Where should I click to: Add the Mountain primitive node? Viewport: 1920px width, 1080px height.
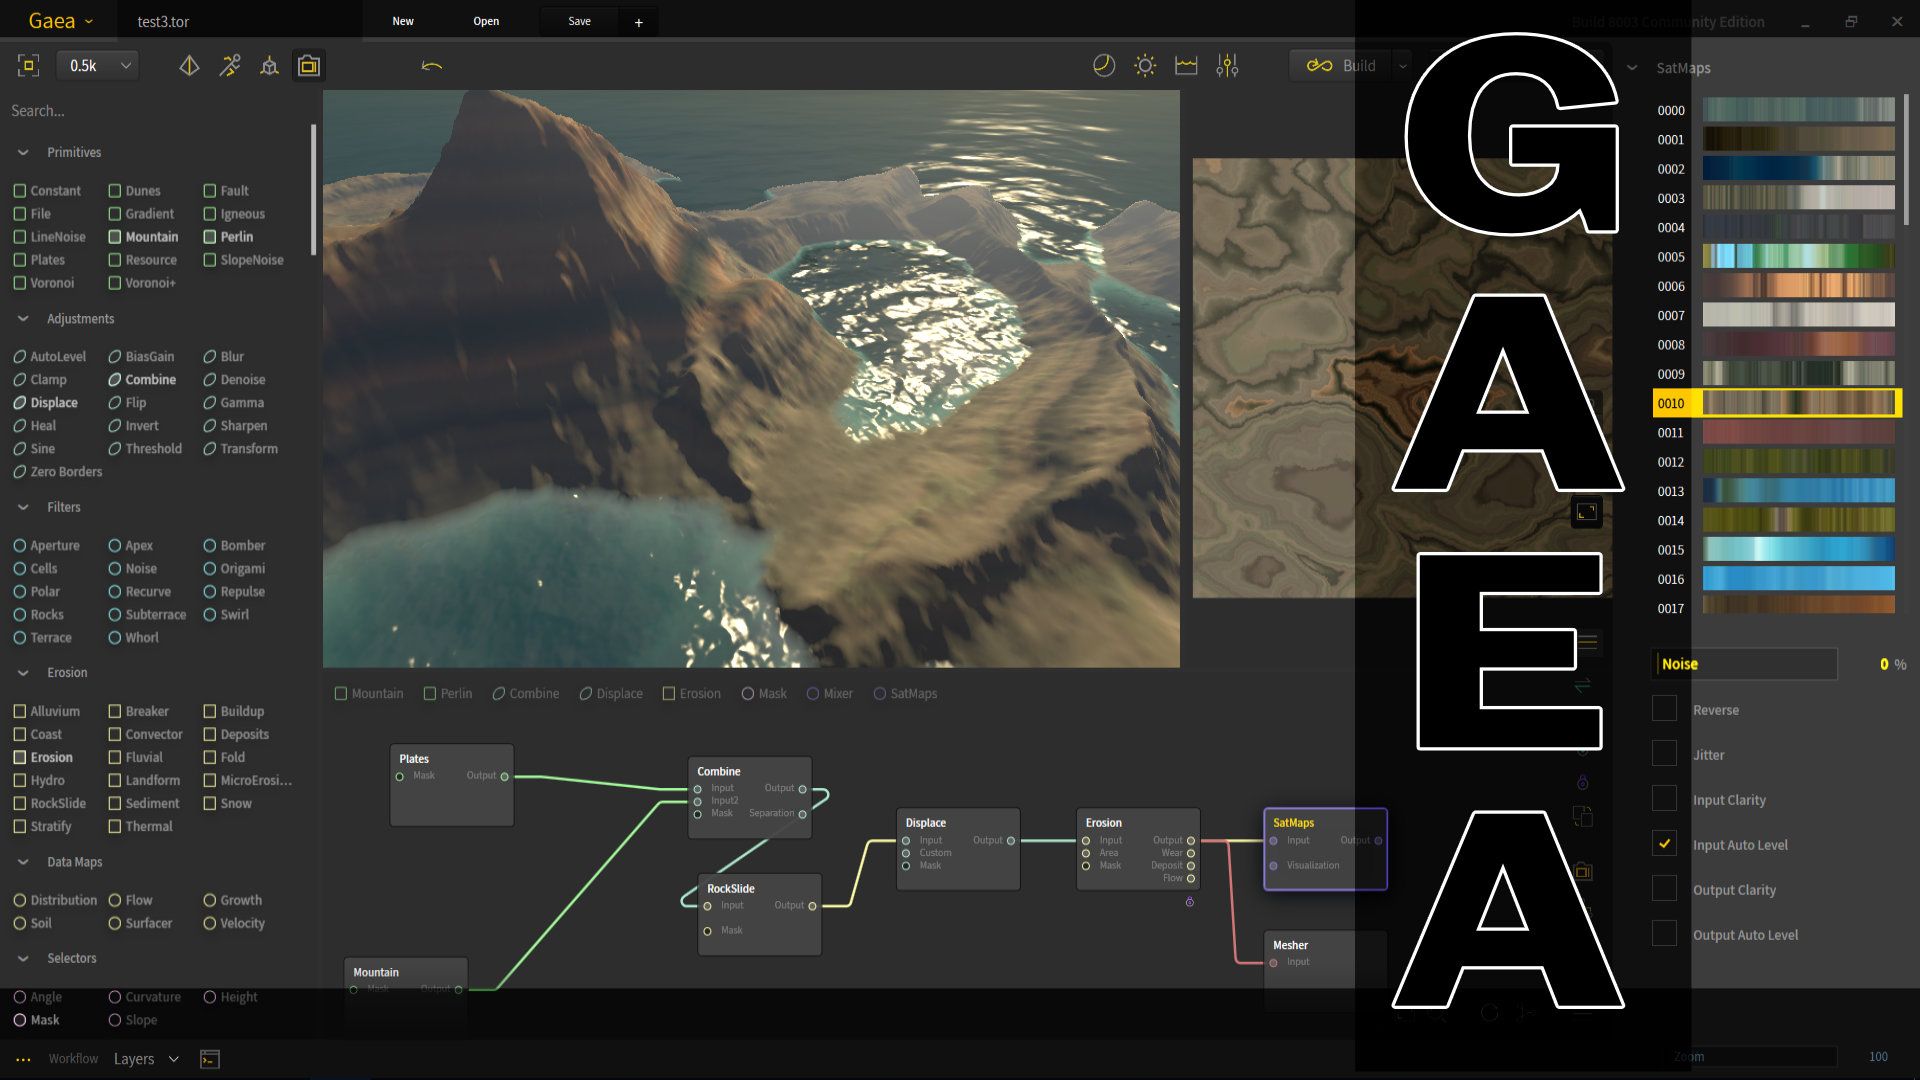143,237
